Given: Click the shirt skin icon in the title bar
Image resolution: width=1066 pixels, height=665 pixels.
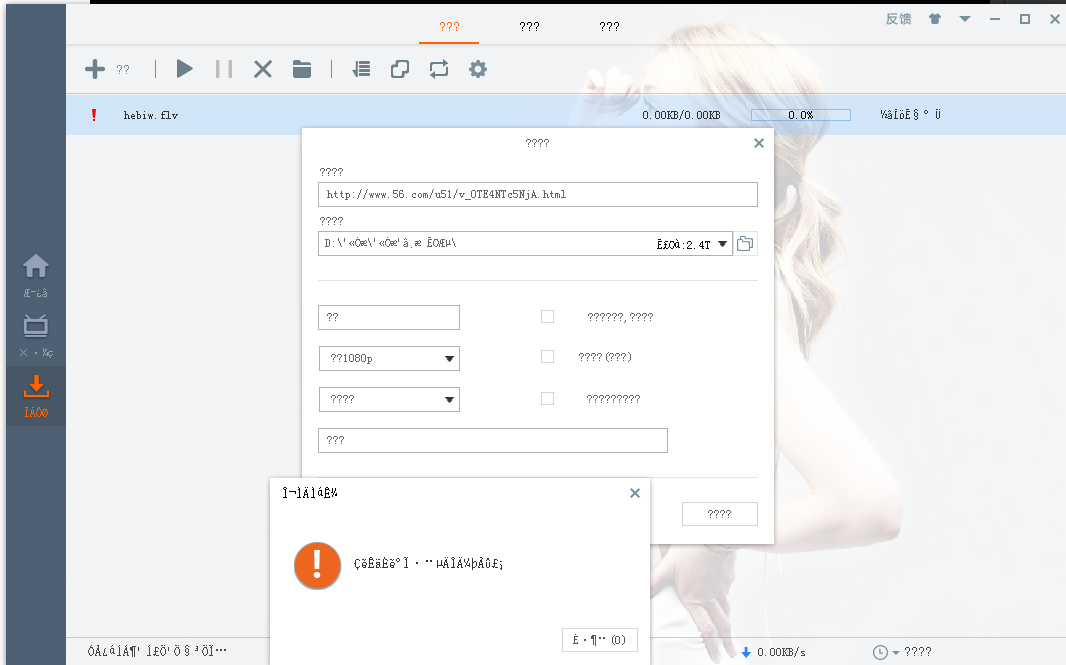Looking at the screenshot, I should click(x=935, y=19).
